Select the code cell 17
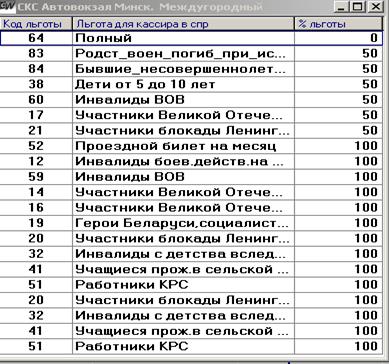389x364 pixels. (36, 115)
